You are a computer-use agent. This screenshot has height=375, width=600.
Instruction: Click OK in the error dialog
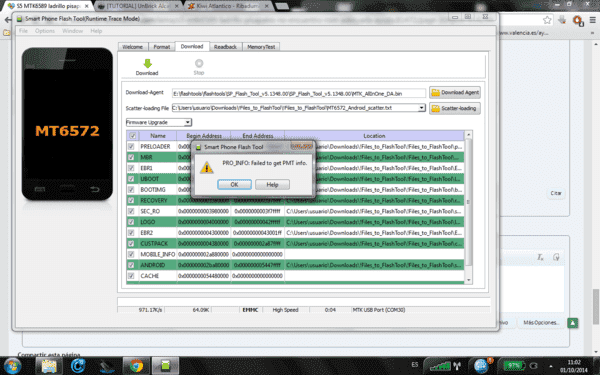point(234,184)
